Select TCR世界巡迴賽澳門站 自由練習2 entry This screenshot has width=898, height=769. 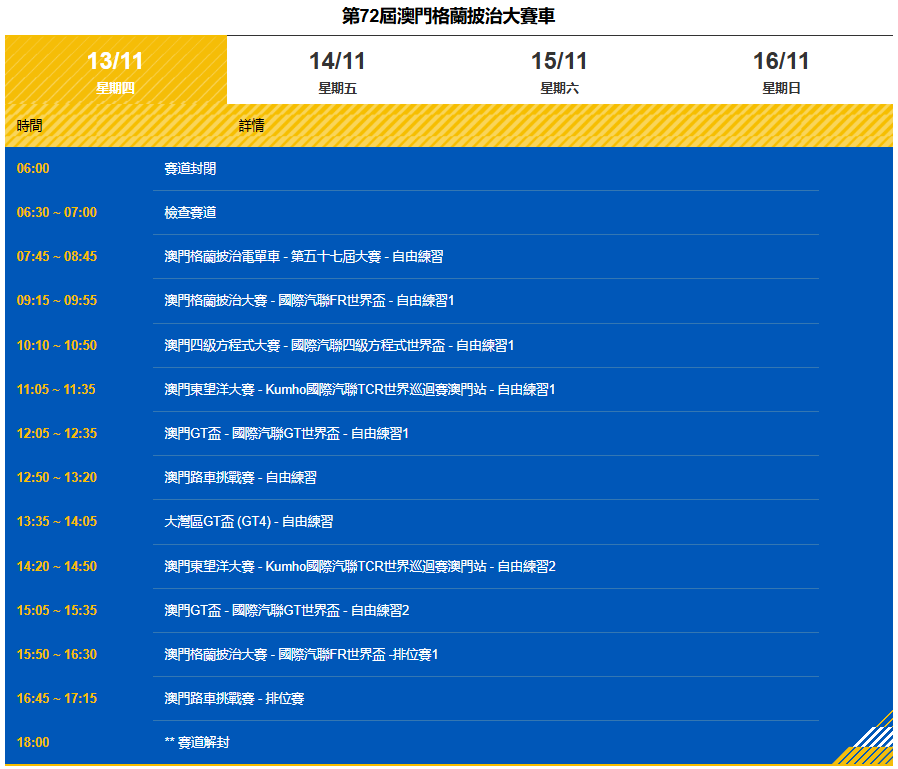(359, 567)
